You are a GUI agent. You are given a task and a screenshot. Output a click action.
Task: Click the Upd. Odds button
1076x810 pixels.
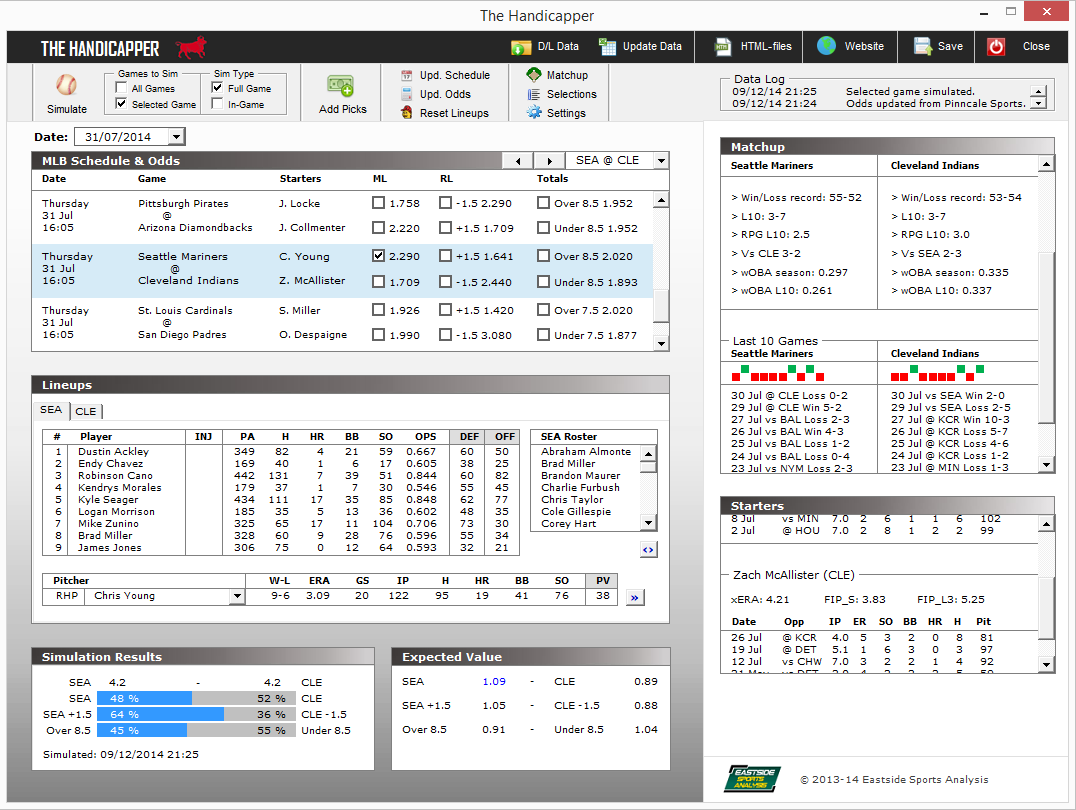tap(444, 94)
